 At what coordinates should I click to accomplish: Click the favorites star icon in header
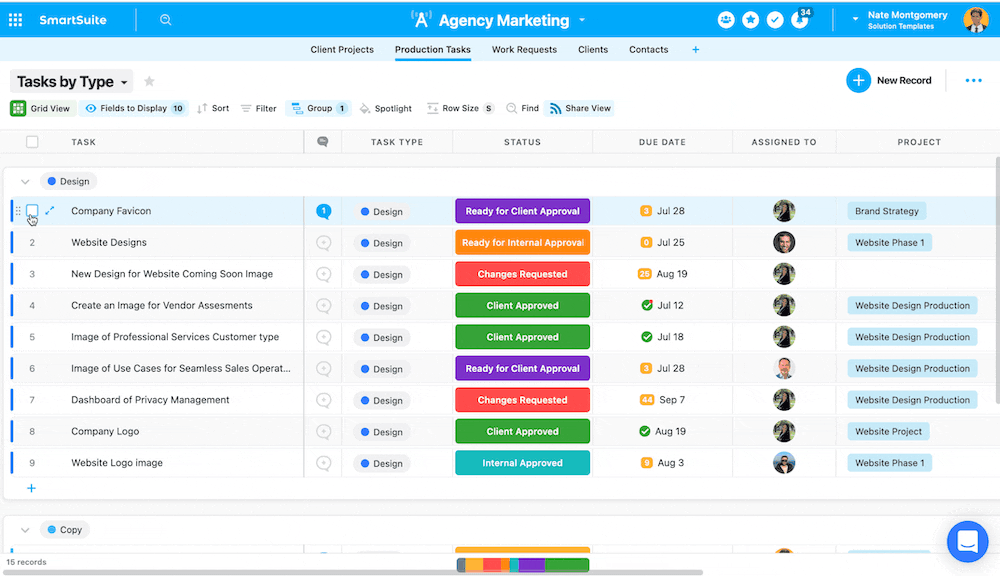(x=750, y=20)
